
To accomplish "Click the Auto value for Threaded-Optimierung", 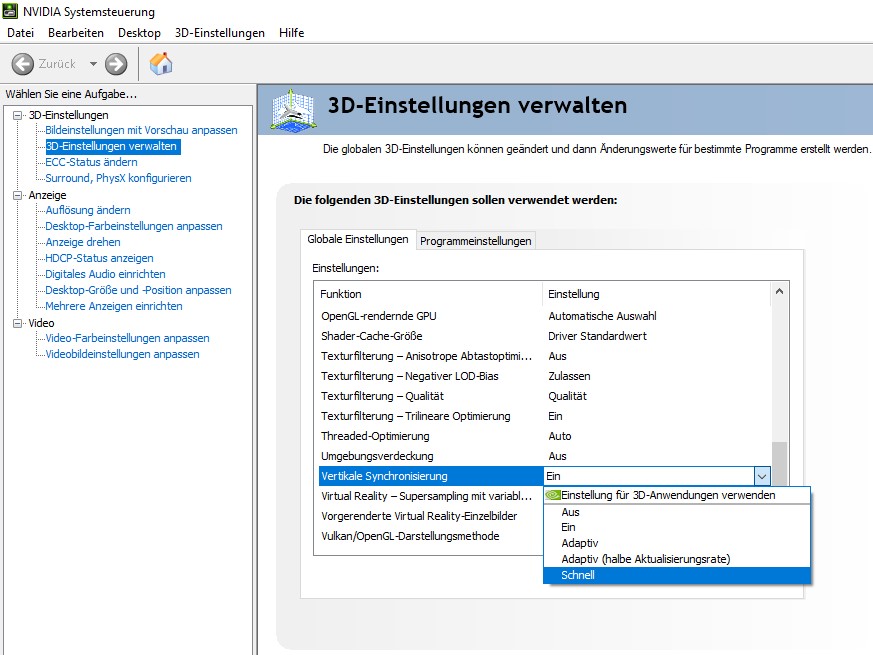I will [x=560, y=437].
